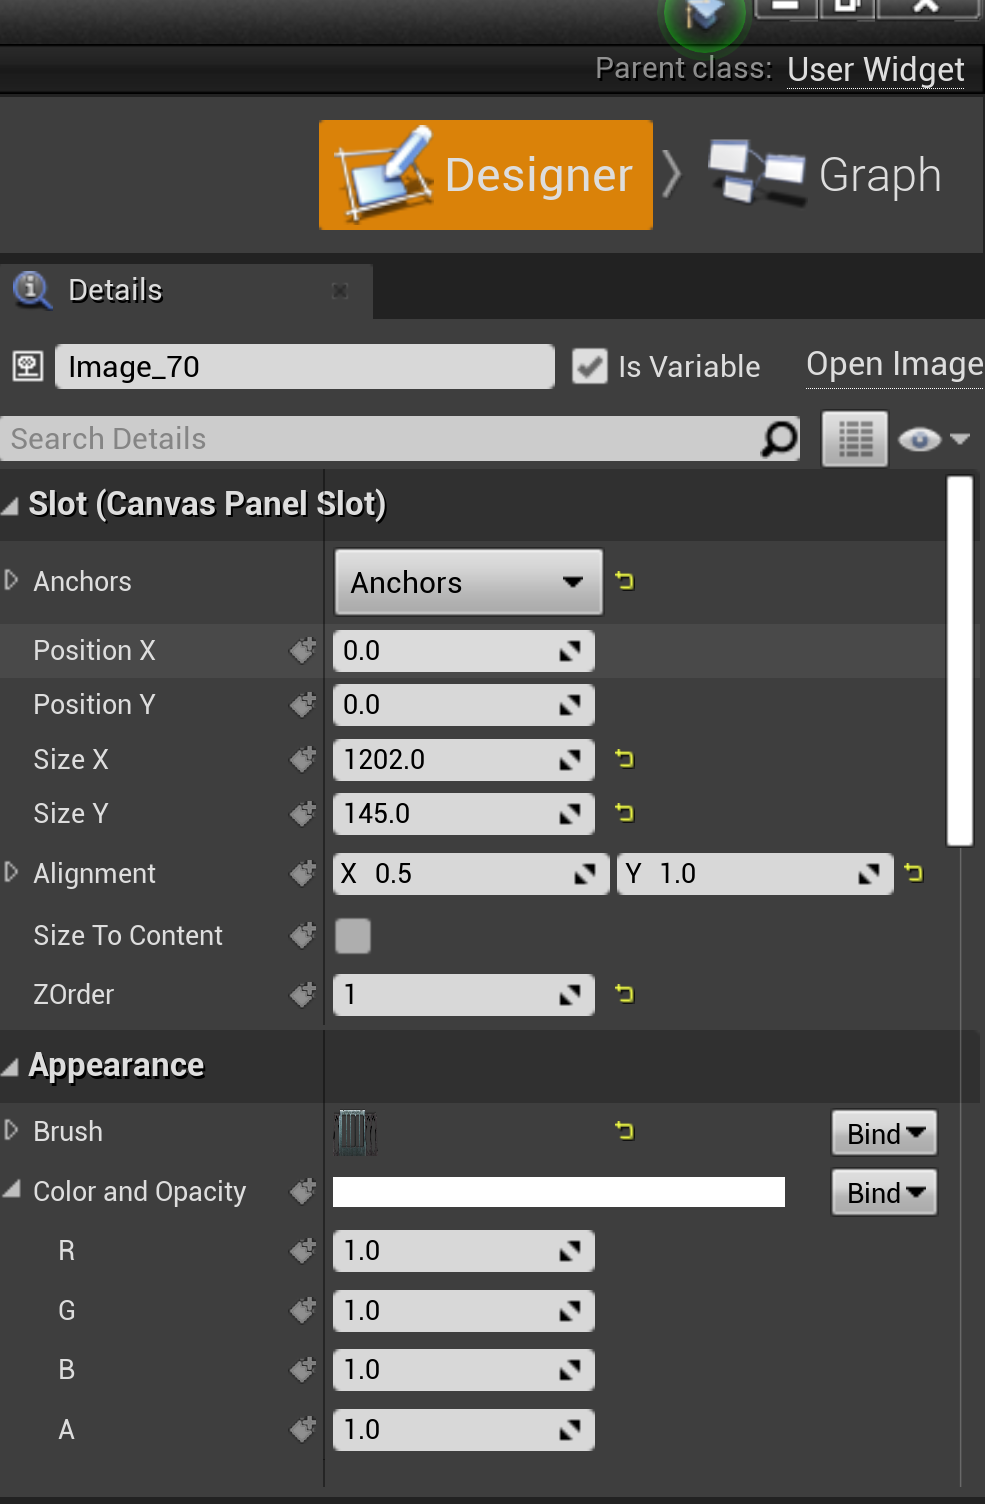Click the binding sprocket icon next to Position X
985x1504 pixels.
pos(302,650)
